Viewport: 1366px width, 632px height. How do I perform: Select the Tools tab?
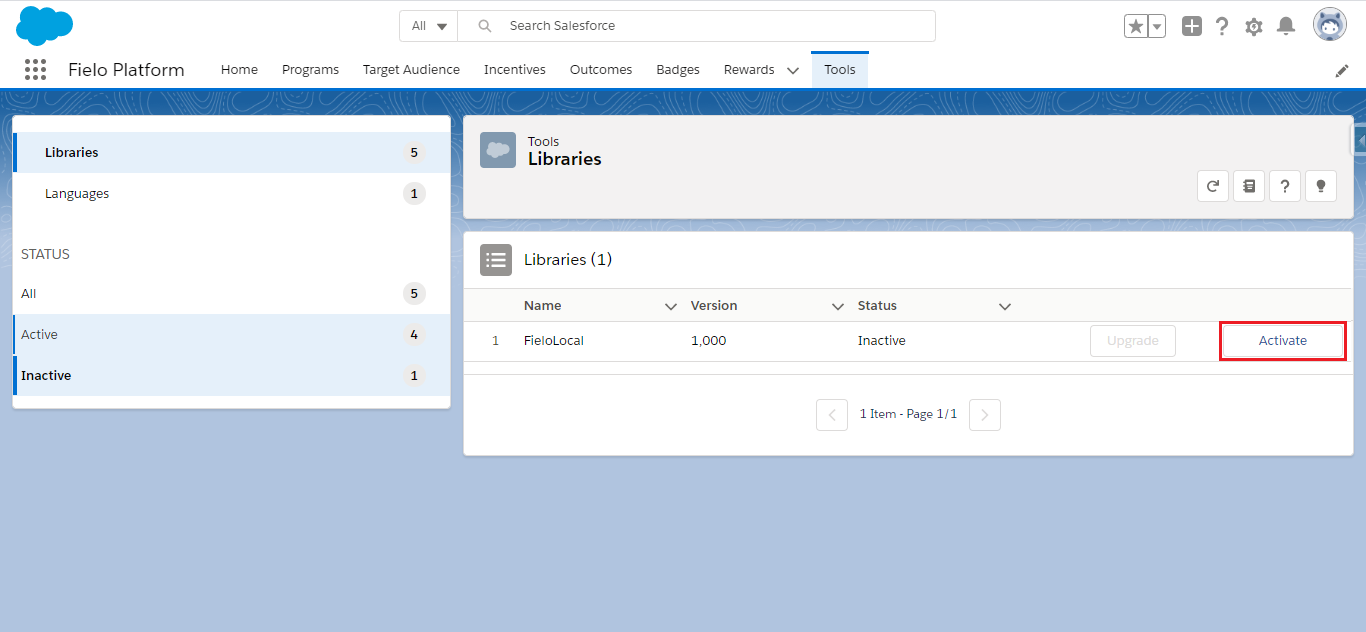[x=840, y=70]
